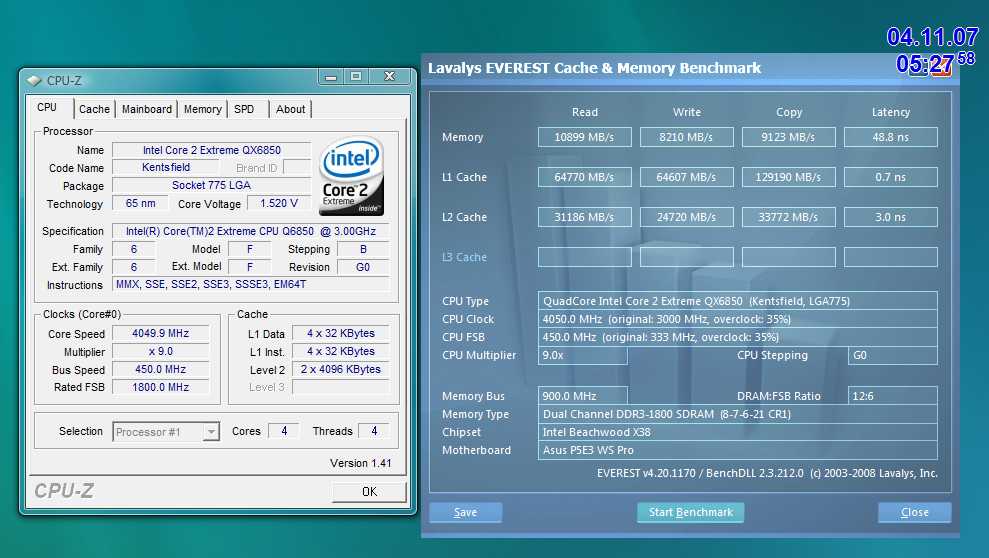Click the L1 Cache Write value 64607 MB/s
This screenshot has height=558, width=989.
tap(686, 177)
